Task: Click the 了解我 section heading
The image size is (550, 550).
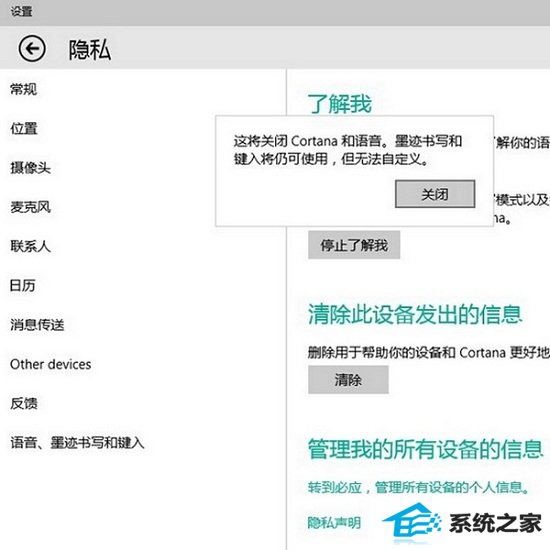Action: coord(340,104)
